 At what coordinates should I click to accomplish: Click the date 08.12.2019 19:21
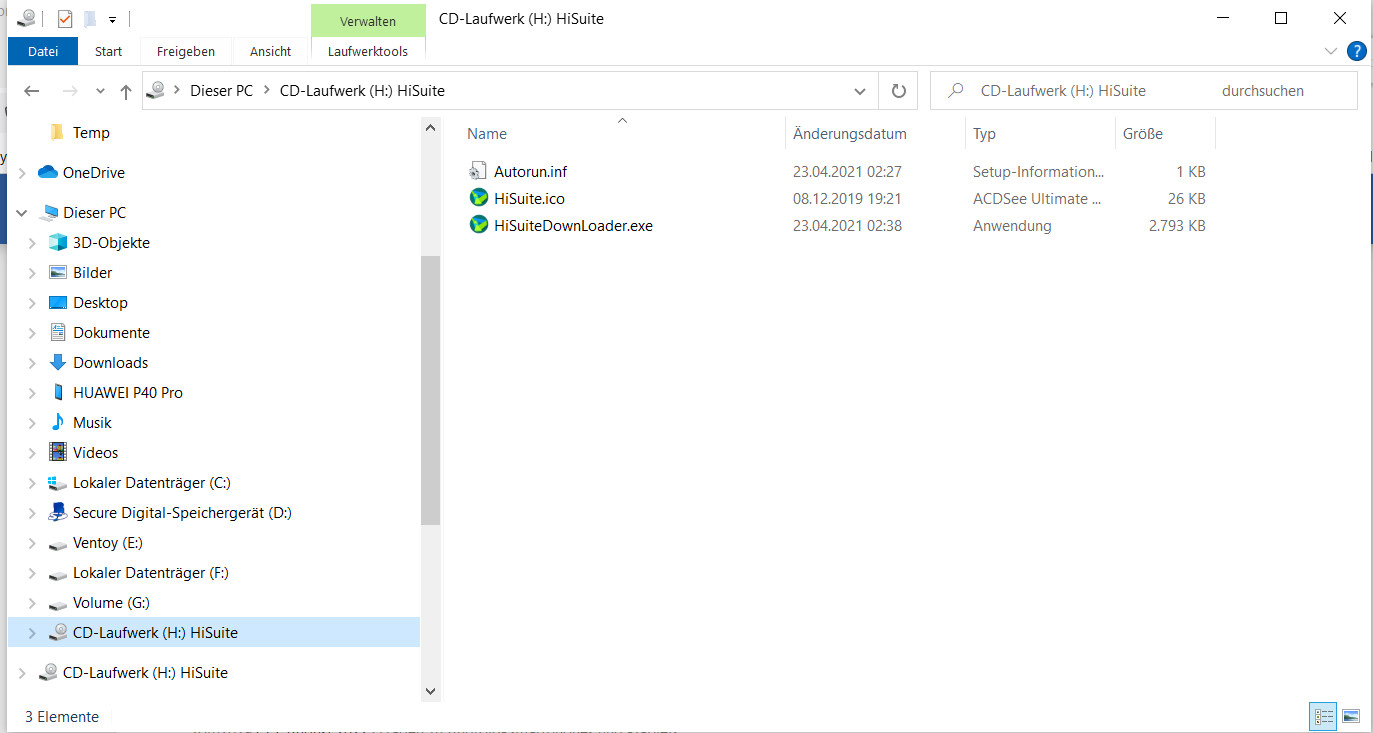(847, 199)
